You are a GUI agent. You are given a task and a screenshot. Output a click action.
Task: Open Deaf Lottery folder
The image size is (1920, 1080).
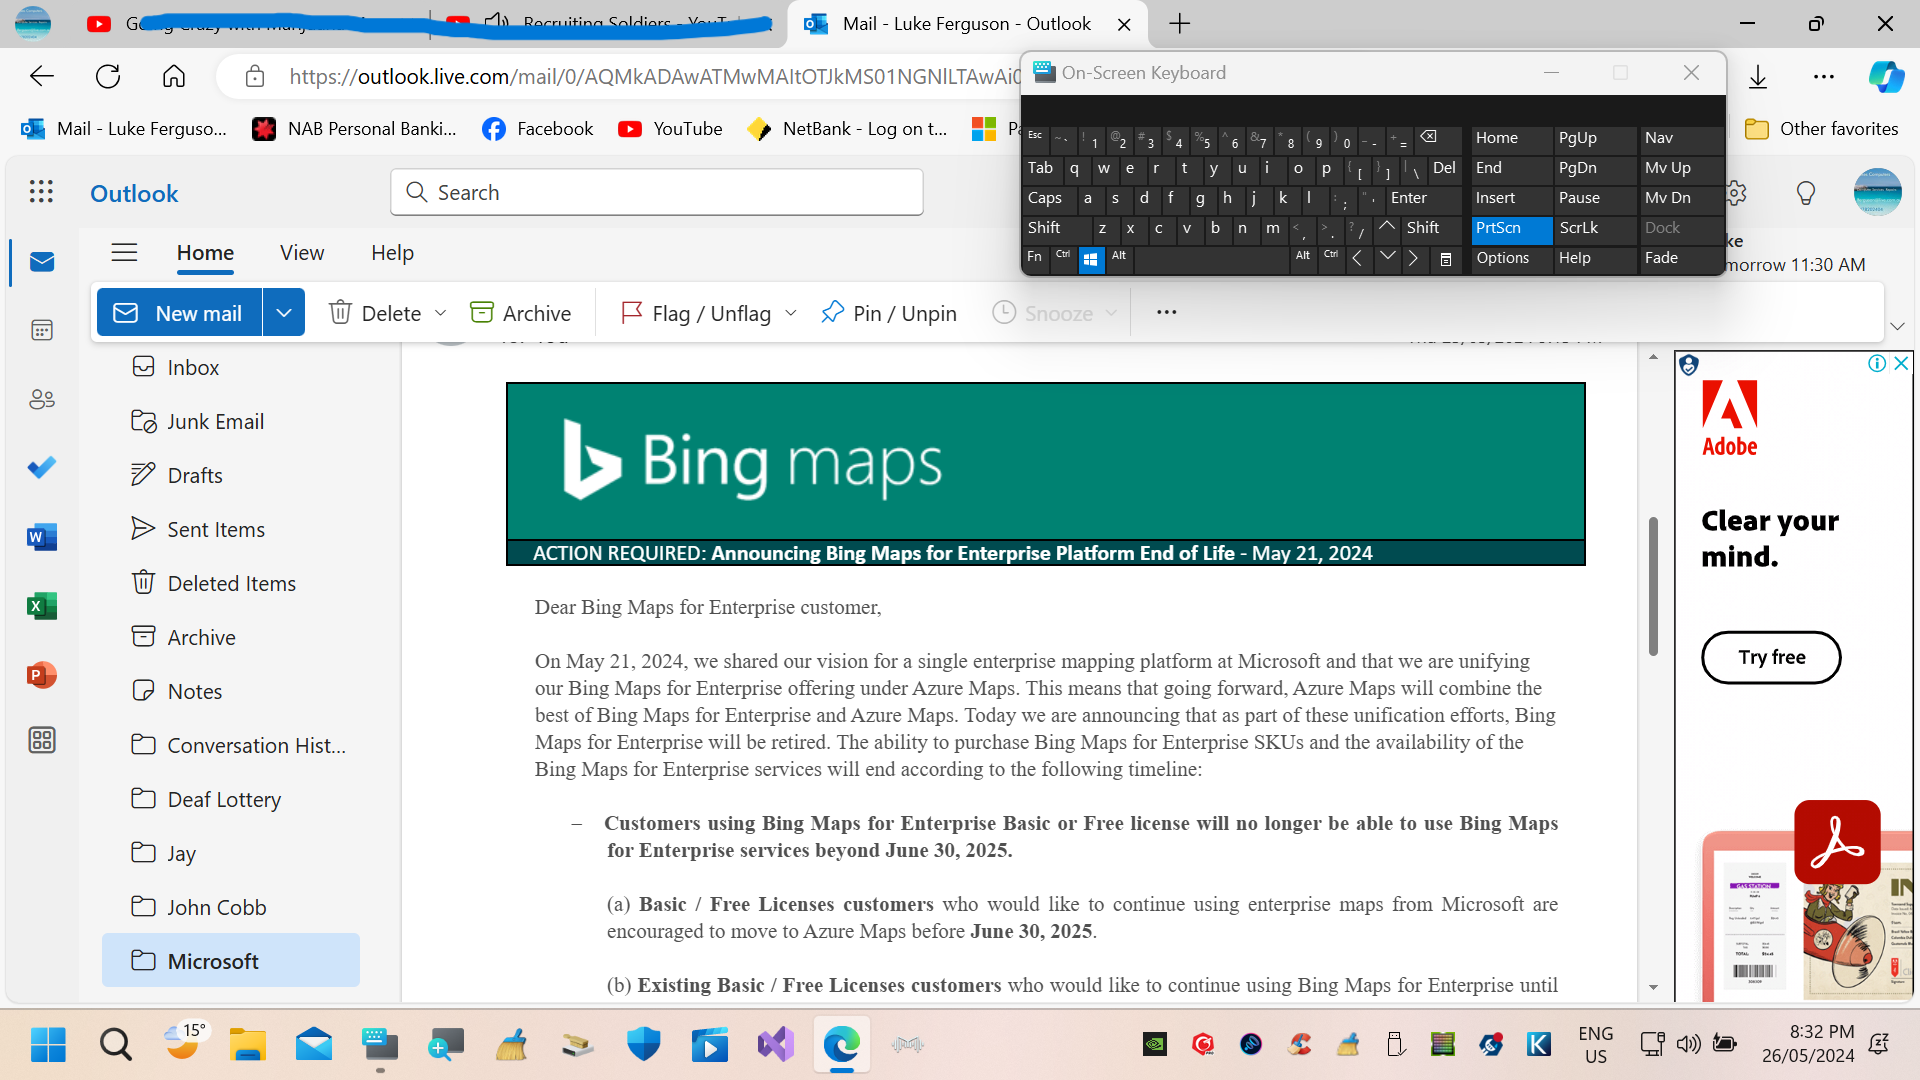pyautogui.click(x=231, y=799)
